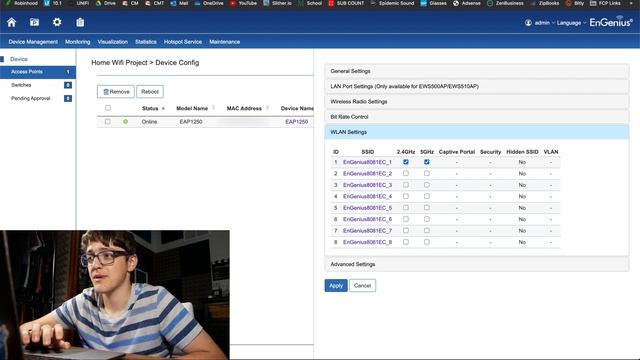This screenshot has width=640, height=360.
Task: Open the Language dropdown
Action: click(x=571, y=23)
